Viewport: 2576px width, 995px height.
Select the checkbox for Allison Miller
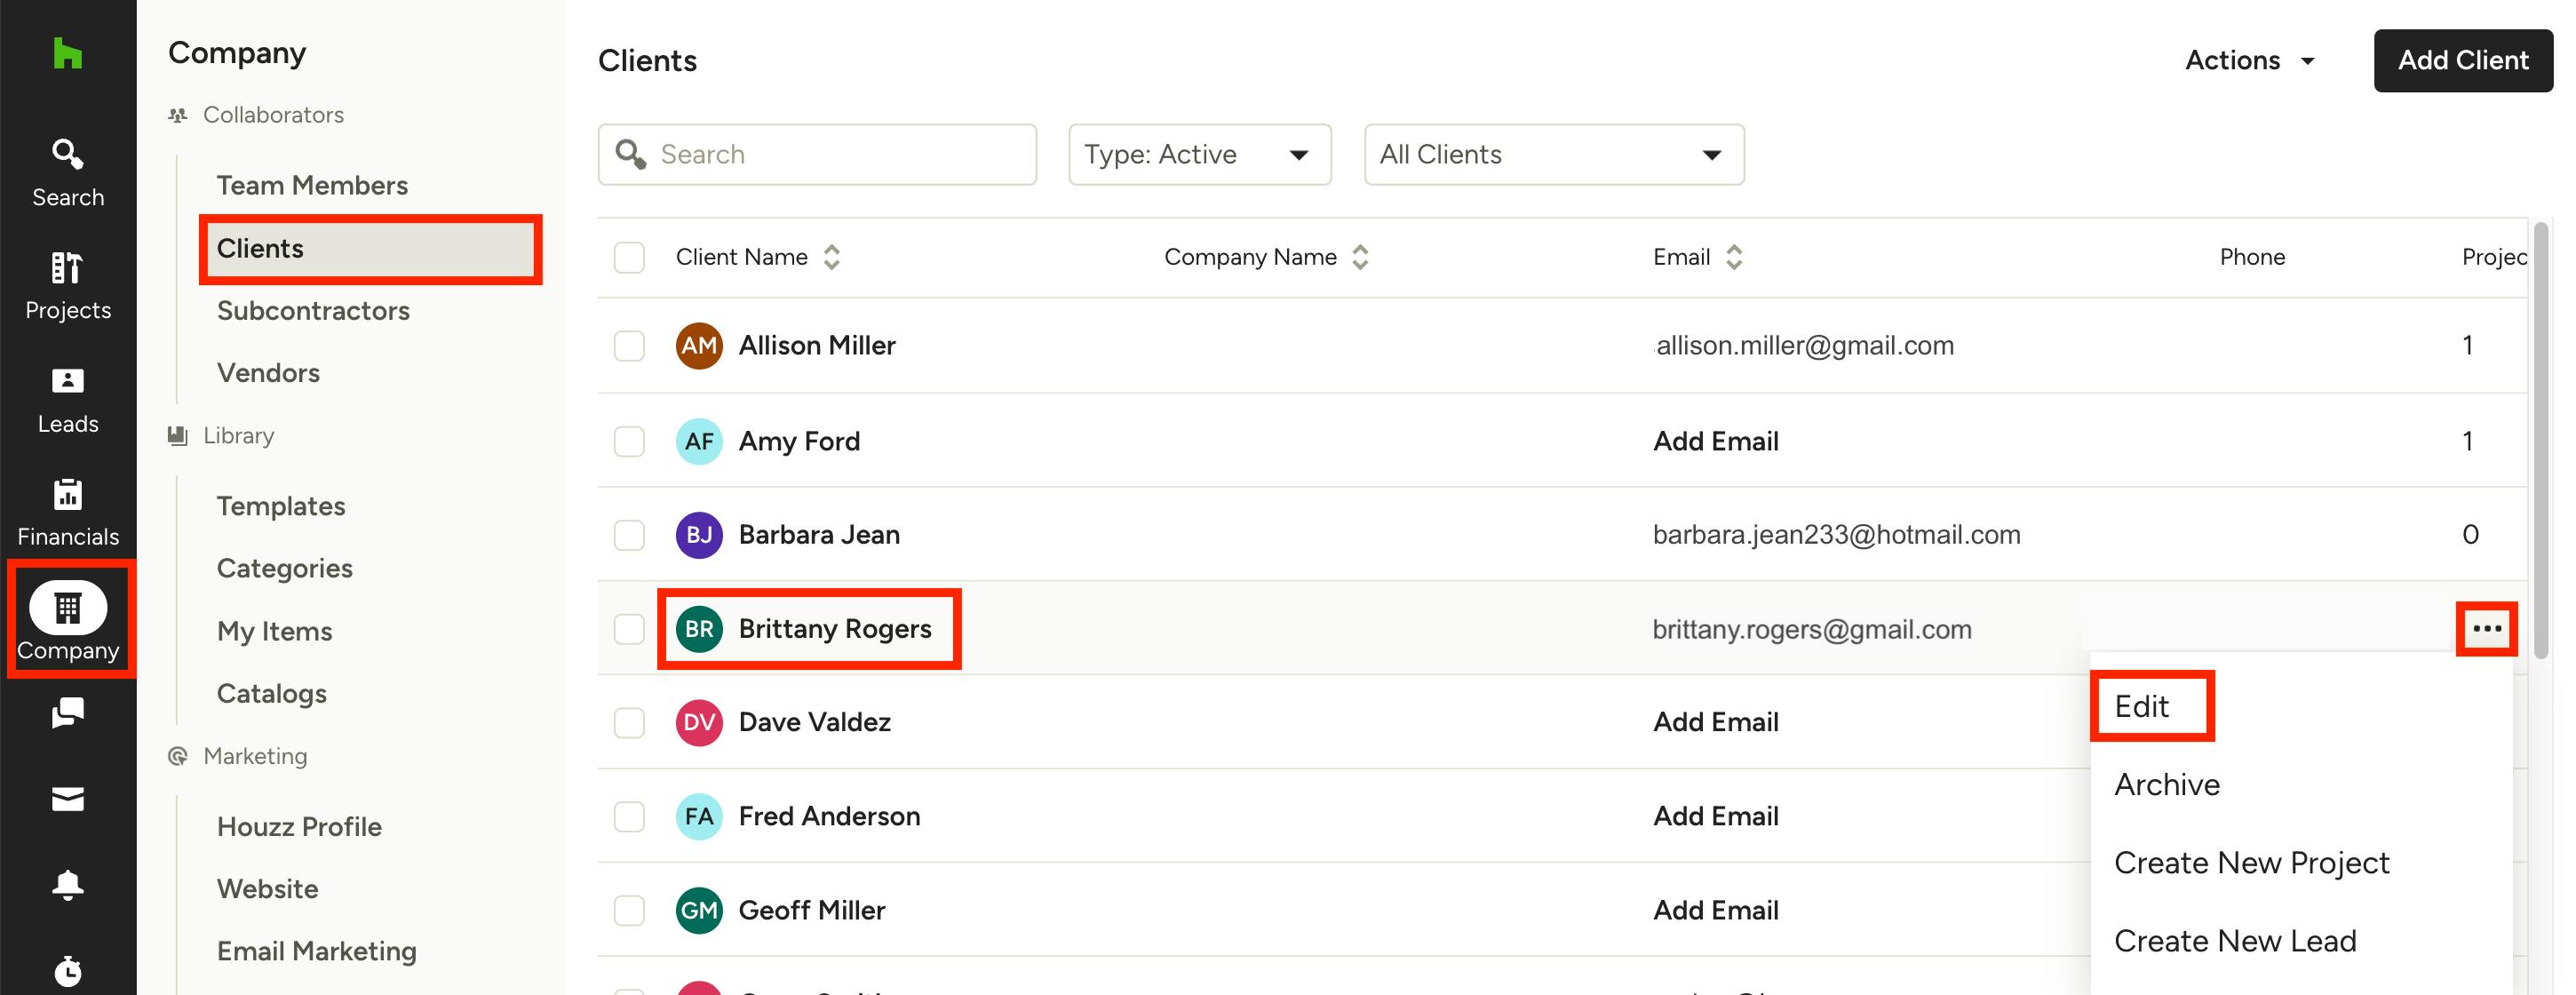click(x=629, y=345)
